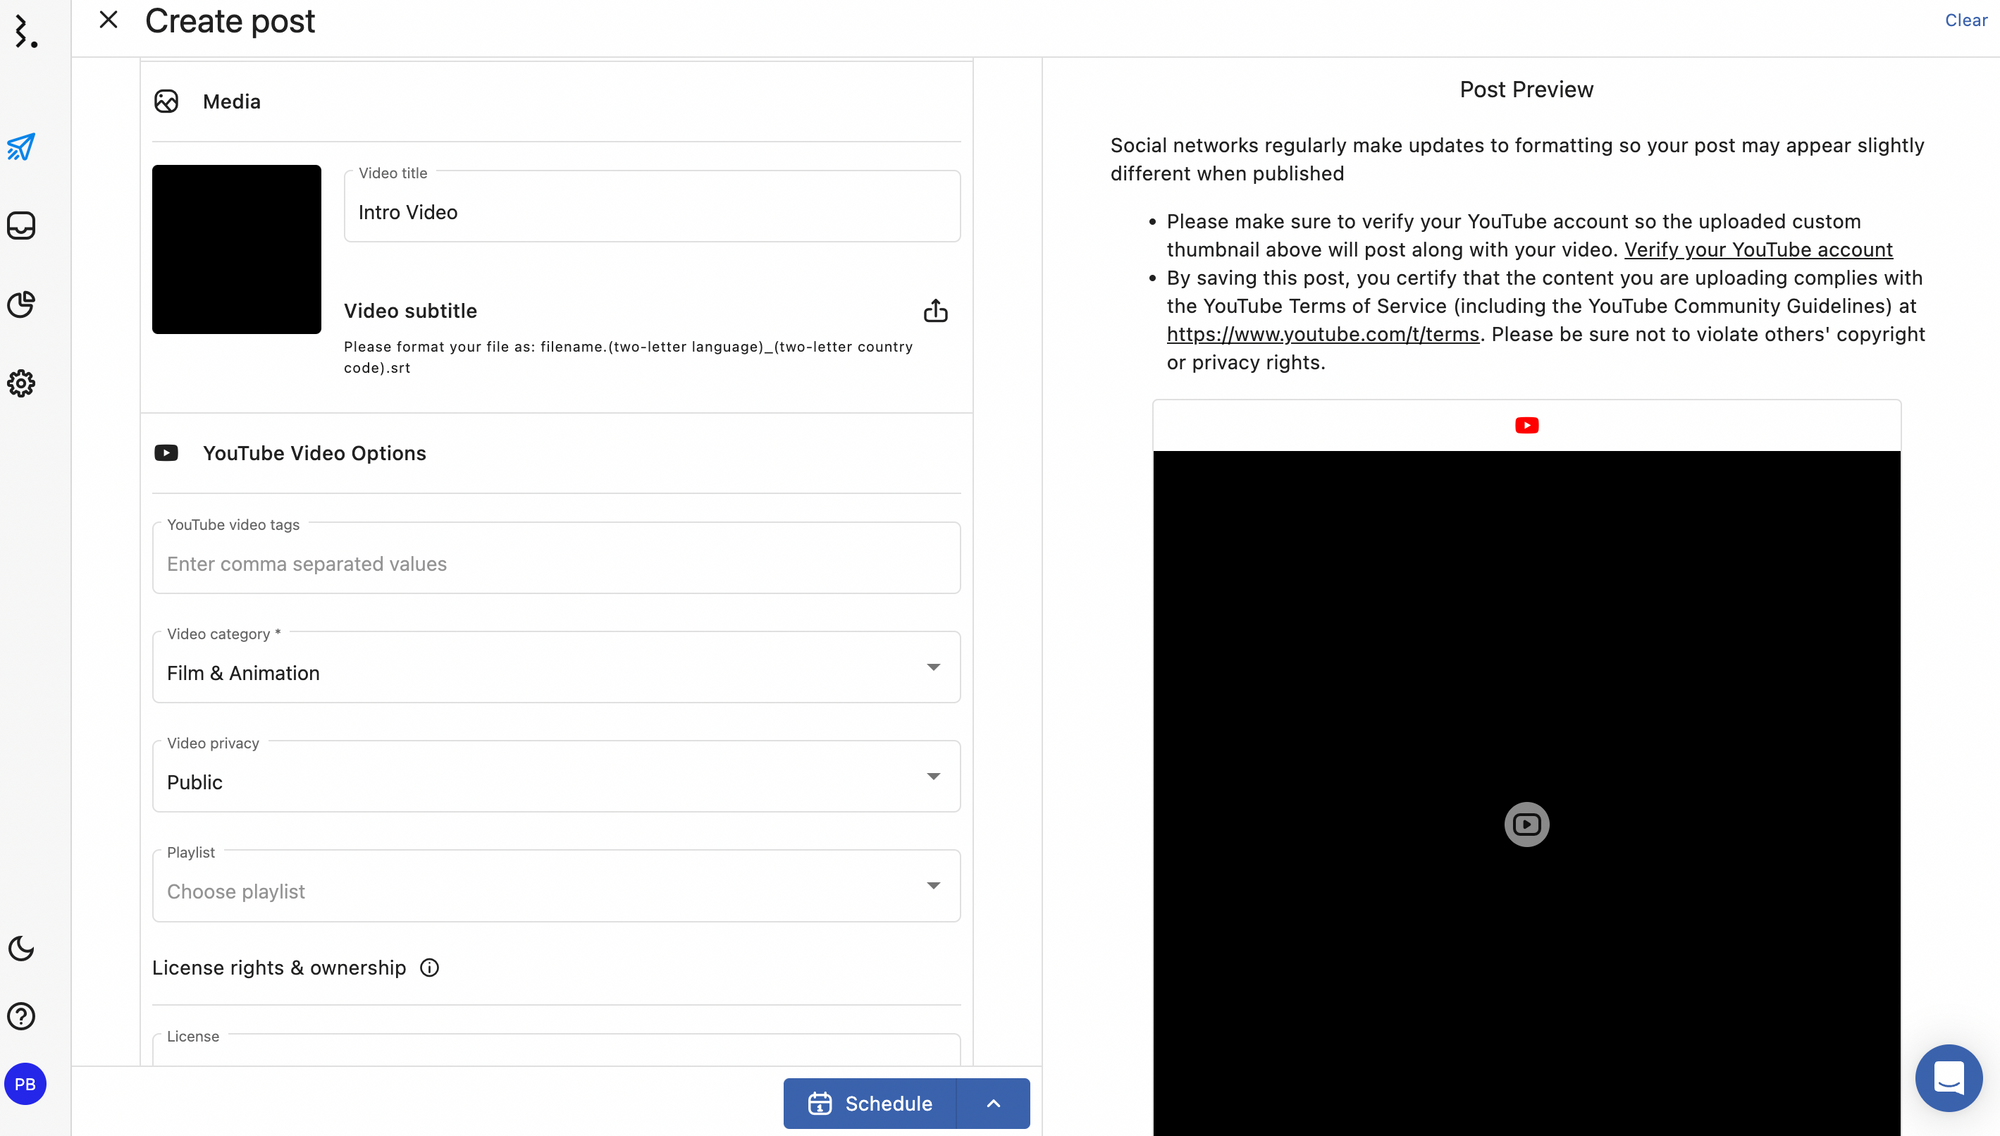Open the Publishing paper plane sidebar icon
Screen dimensions: 2000x1136
[x=21, y=147]
